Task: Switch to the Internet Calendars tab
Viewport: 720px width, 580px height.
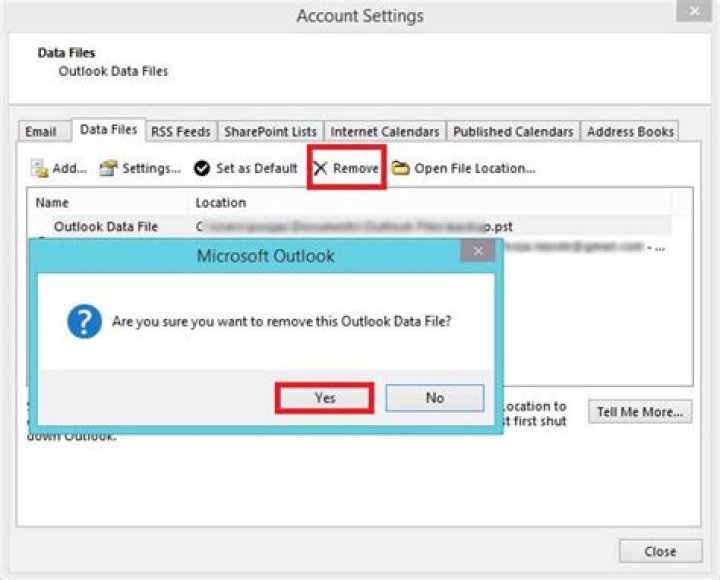Action: [384, 132]
